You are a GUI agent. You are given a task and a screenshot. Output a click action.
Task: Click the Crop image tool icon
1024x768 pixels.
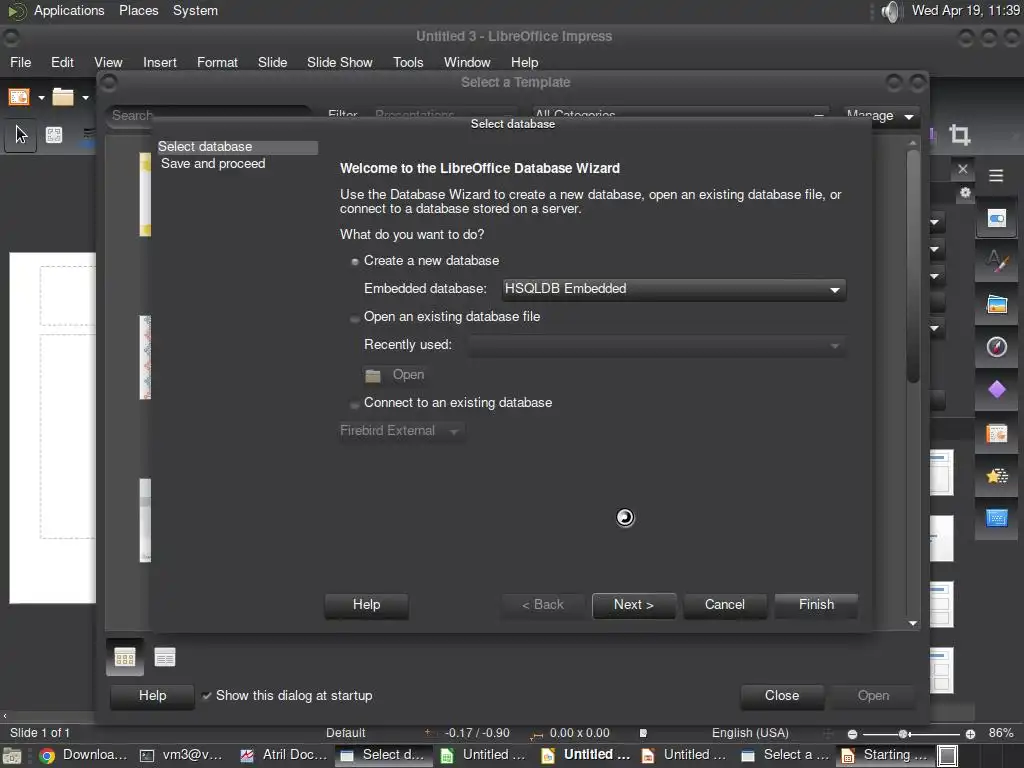pyautogui.click(x=959, y=135)
